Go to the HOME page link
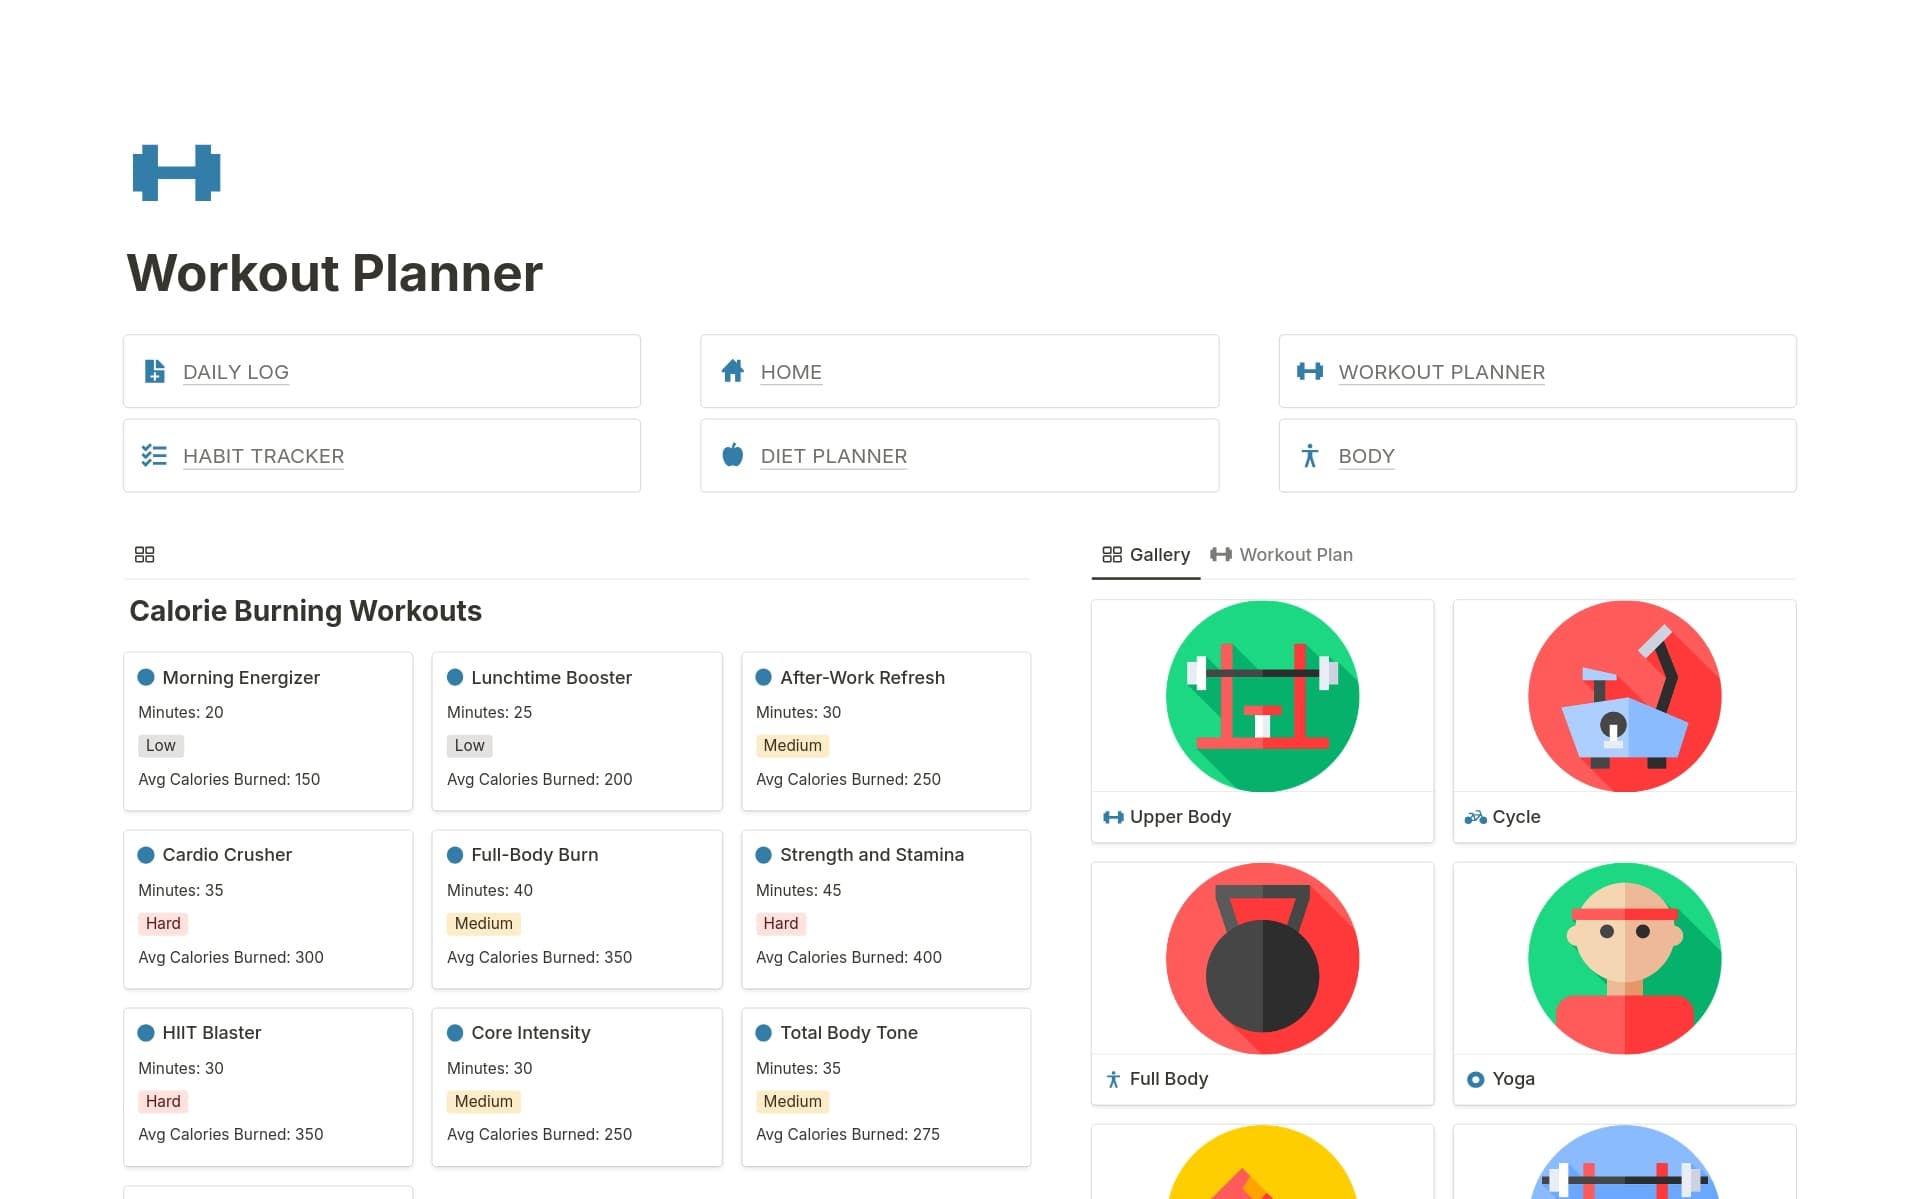 point(791,372)
